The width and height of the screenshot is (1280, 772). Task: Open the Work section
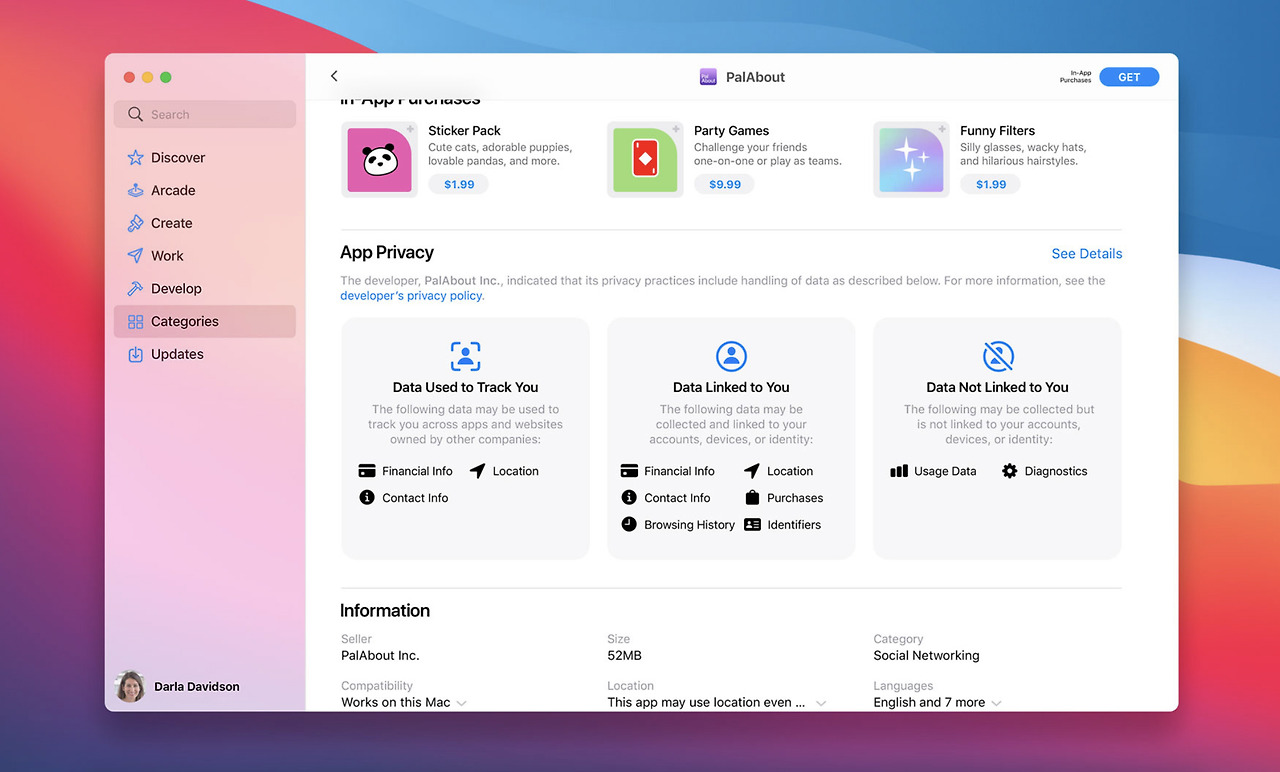(205, 256)
